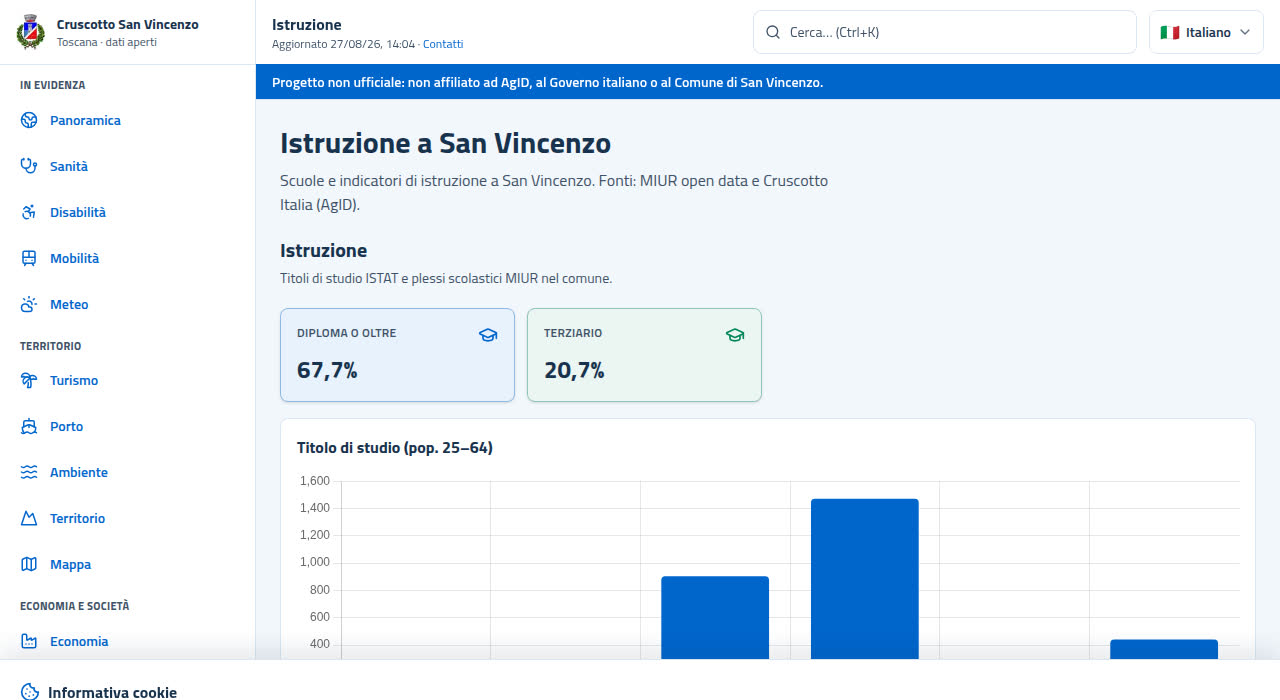Click the Mappa map icon
1280x700 pixels.
(29, 565)
